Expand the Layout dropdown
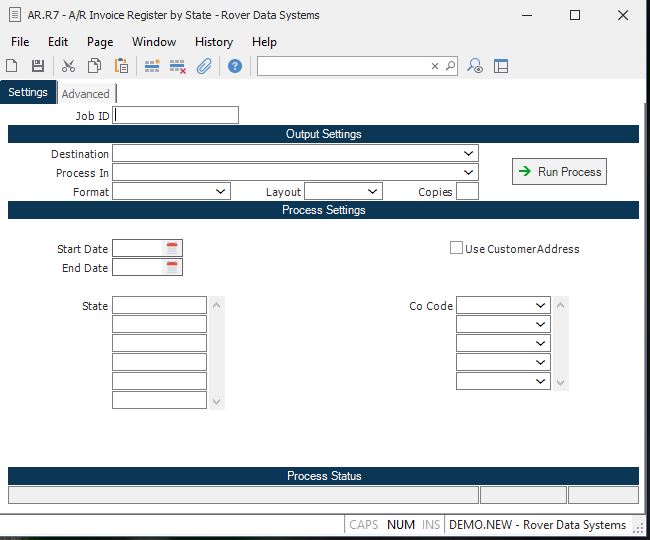This screenshot has width=650, height=540. [372, 191]
